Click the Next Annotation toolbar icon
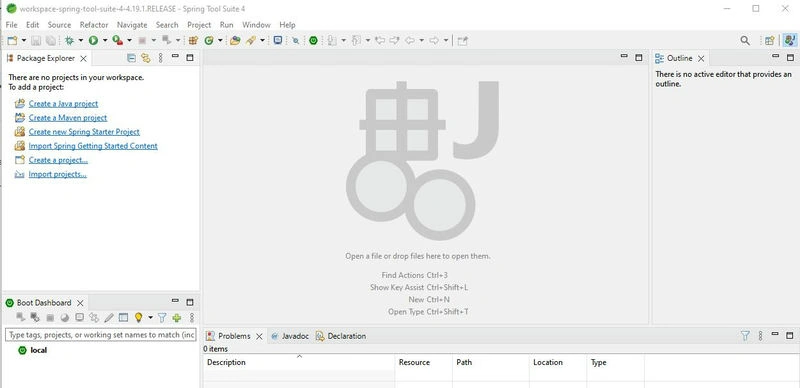This screenshot has width=800, height=388. pyautogui.click(x=332, y=40)
